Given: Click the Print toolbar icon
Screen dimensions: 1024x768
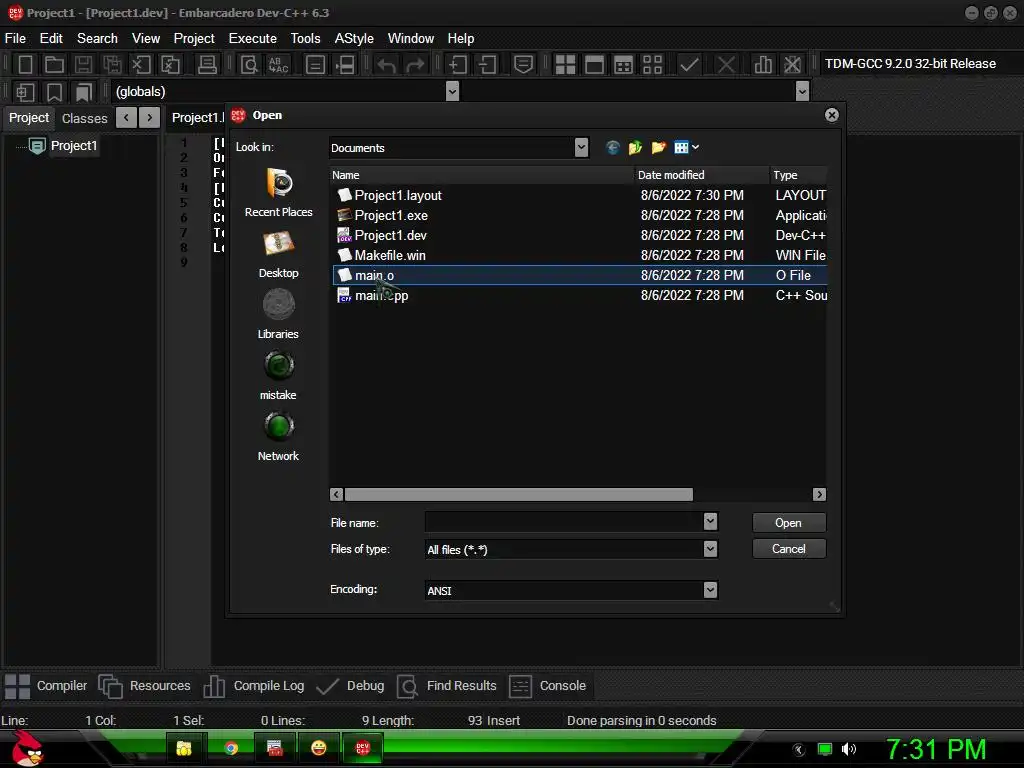Looking at the screenshot, I should (207, 64).
